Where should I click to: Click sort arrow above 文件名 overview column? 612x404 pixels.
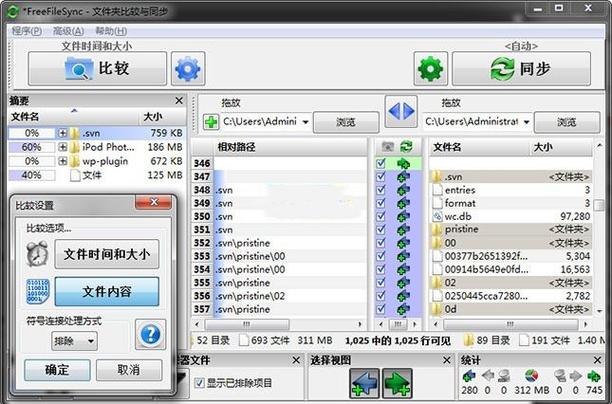pyautogui.click(x=74, y=111)
